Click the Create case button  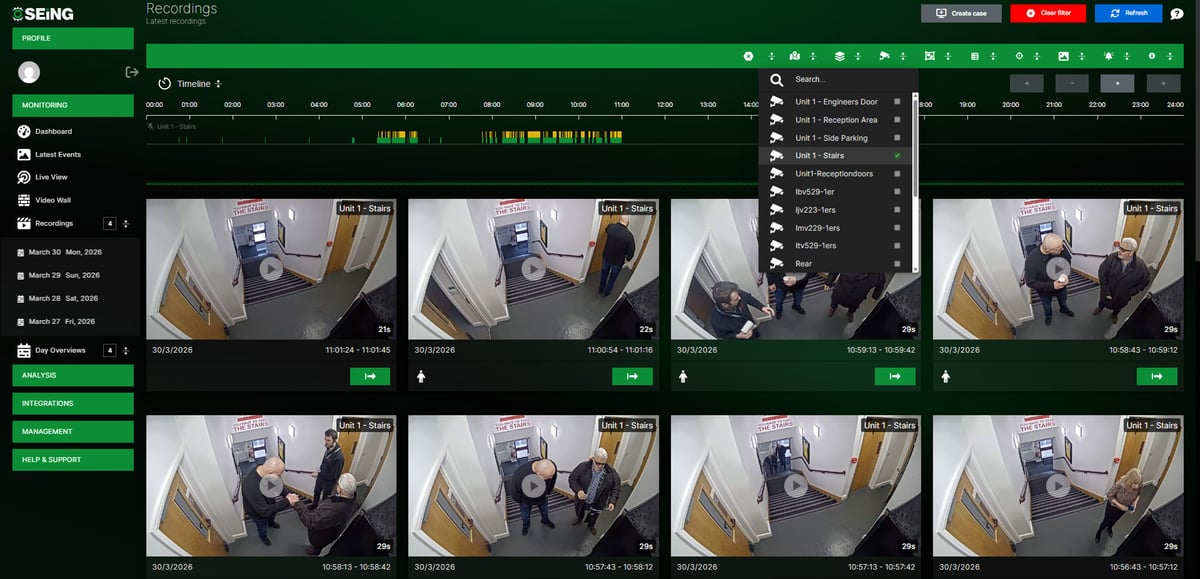point(959,13)
